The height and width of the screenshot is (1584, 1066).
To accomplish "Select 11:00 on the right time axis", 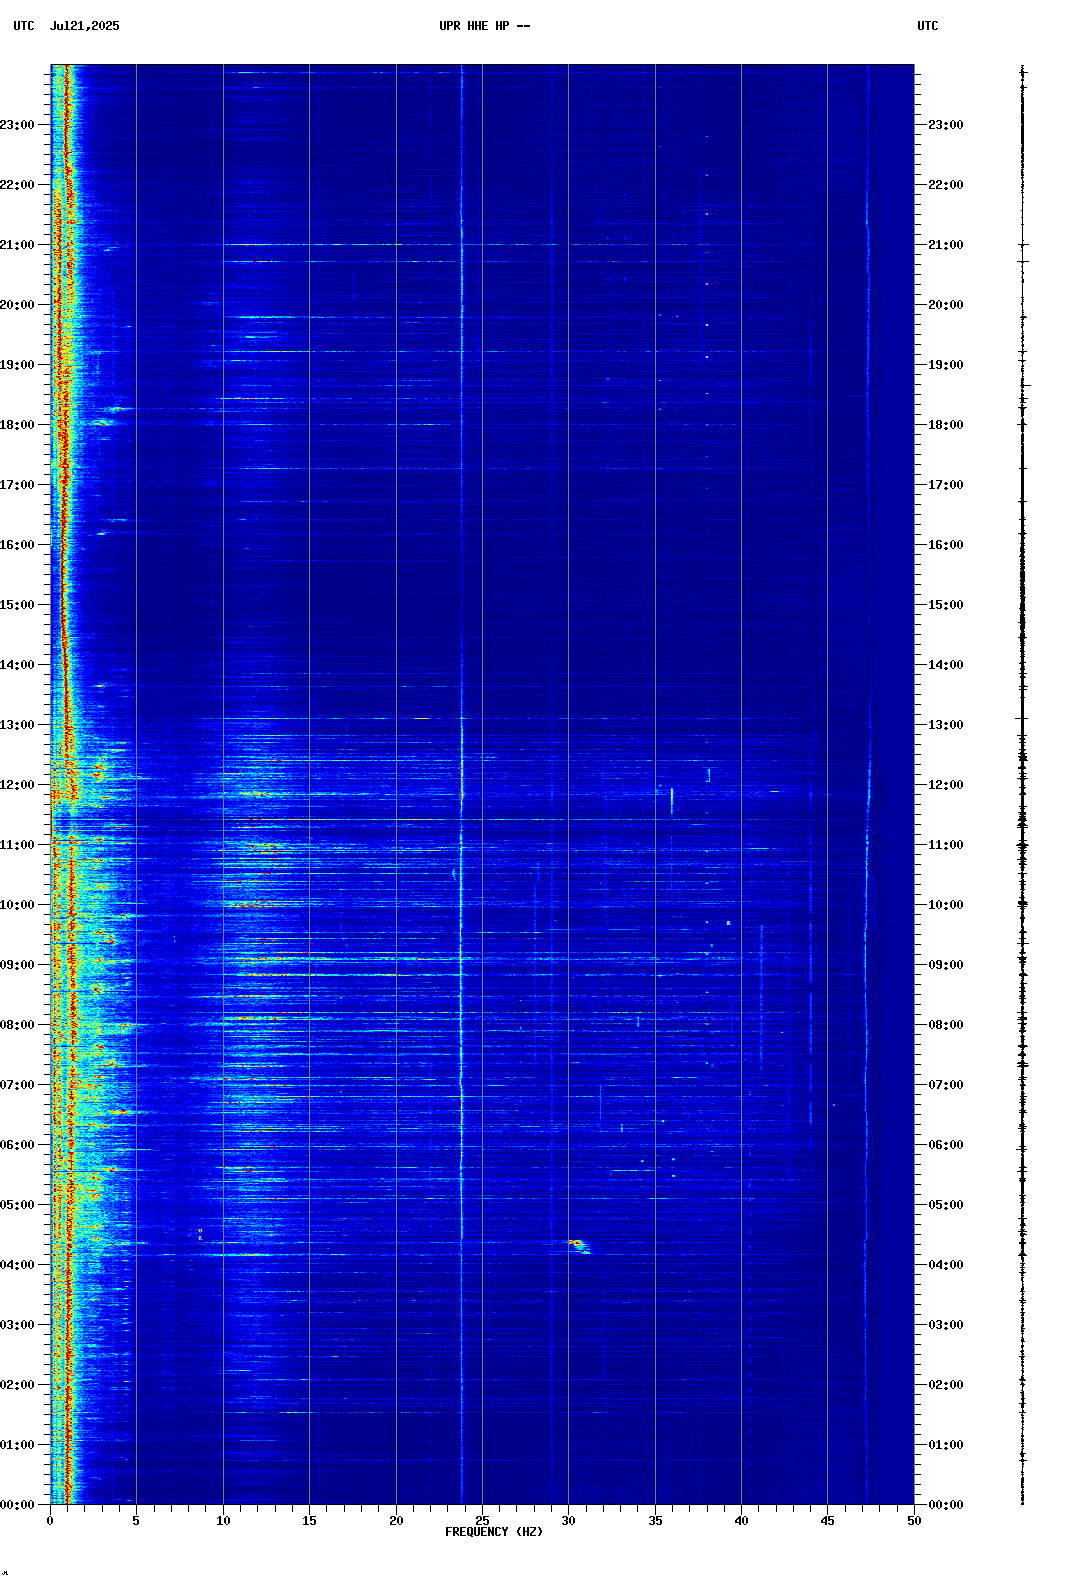I will point(946,845).
